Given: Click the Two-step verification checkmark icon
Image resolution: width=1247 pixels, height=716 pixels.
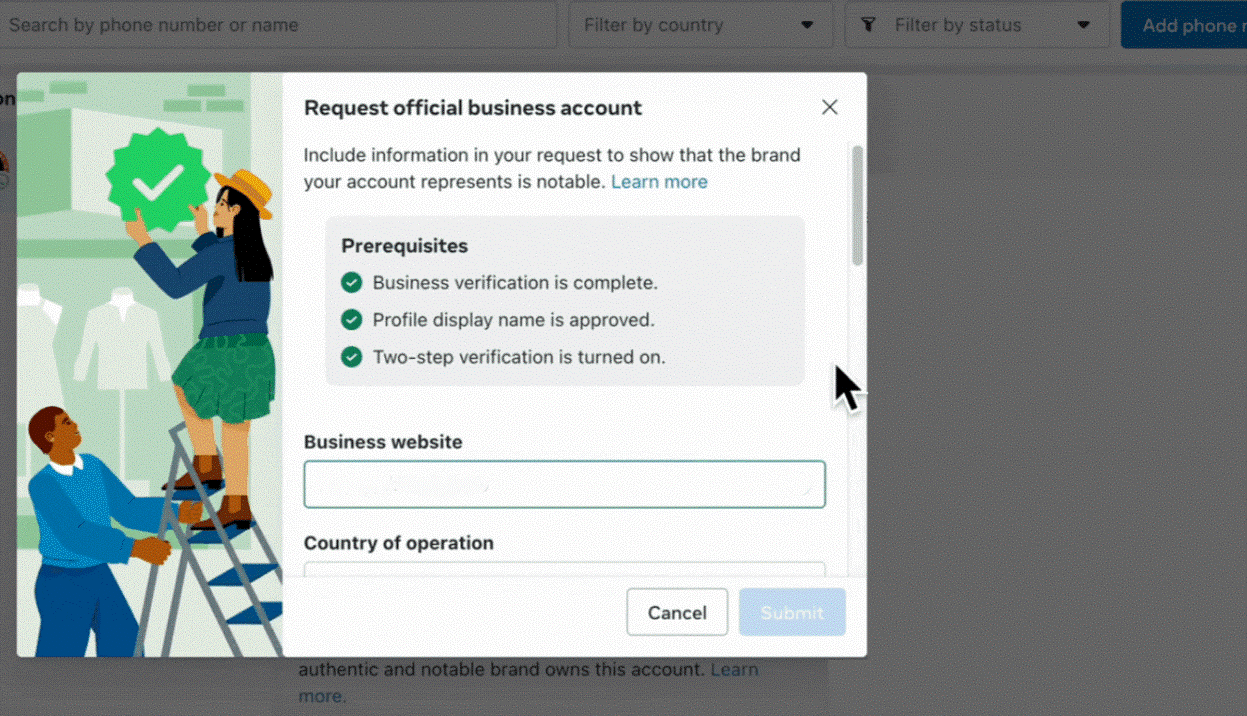Looking at the screenshot, I should click(x=351, y=357).
